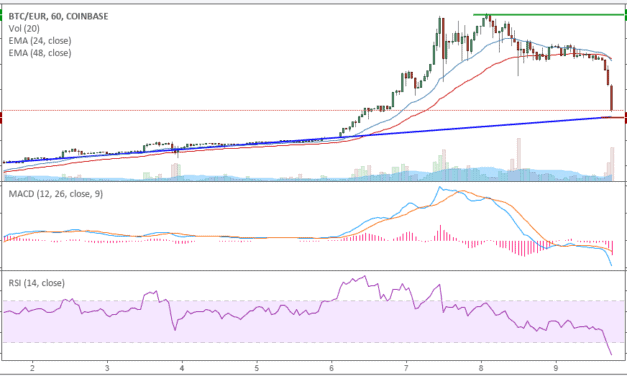Select the dotted red current price line
This screenshot has height=376, width=627.
pyautogui.click(x=313, y=110)
